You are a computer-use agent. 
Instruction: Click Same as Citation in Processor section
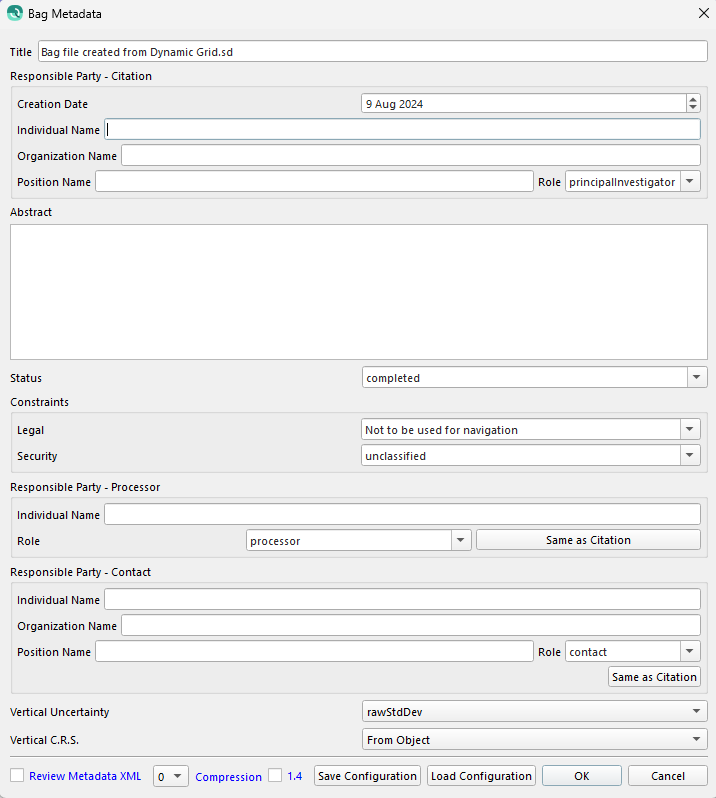588,540
